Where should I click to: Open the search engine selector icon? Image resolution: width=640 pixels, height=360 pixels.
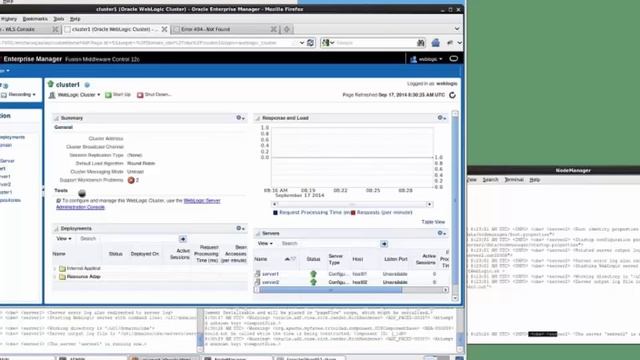[327, 42]
